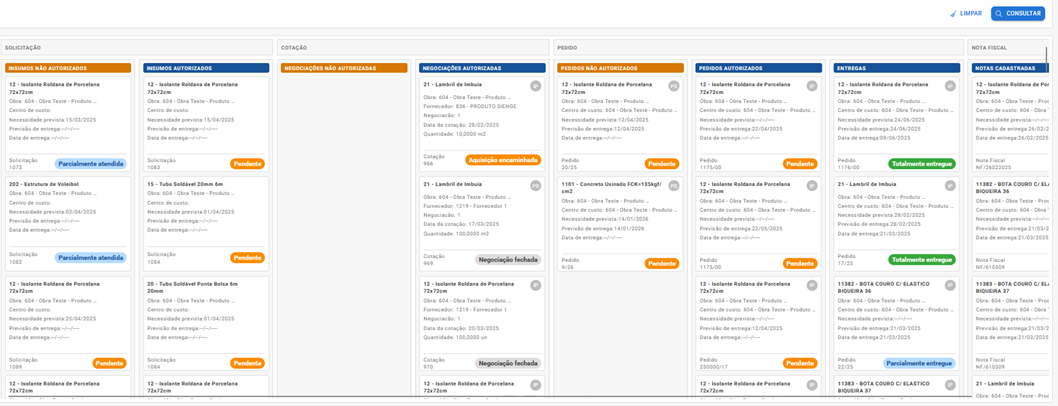
Task: Click Parcialmente entregue status on Pedido 22/25
Action: (919, 363)
